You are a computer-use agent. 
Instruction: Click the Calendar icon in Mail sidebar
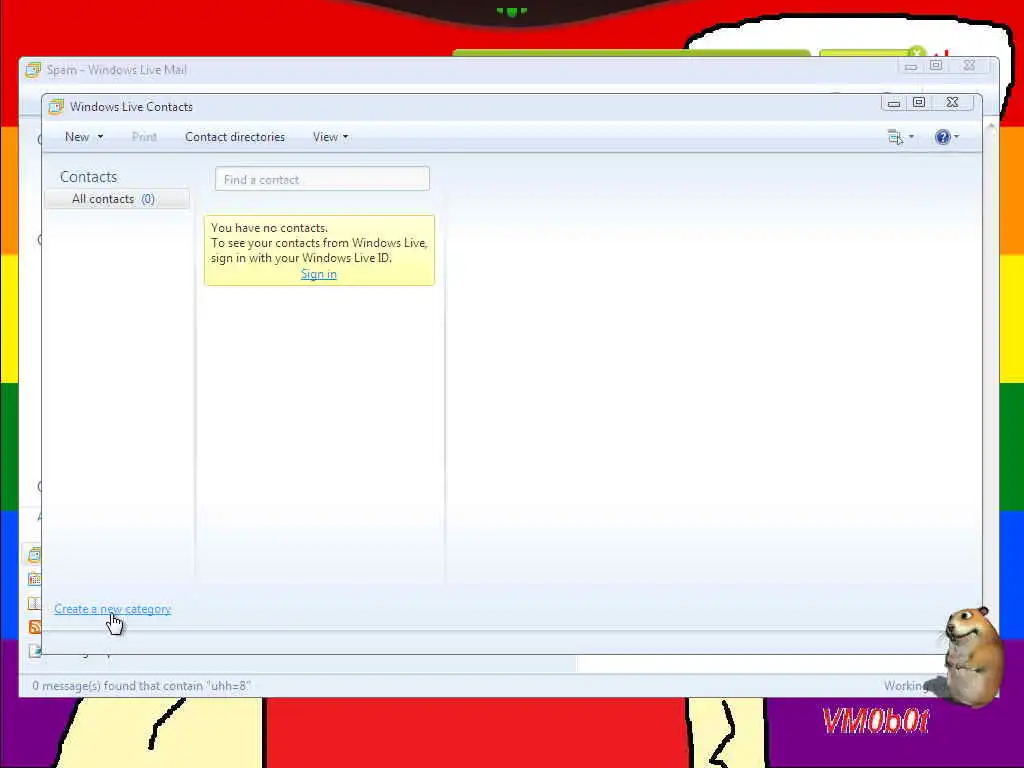(35, 579)
